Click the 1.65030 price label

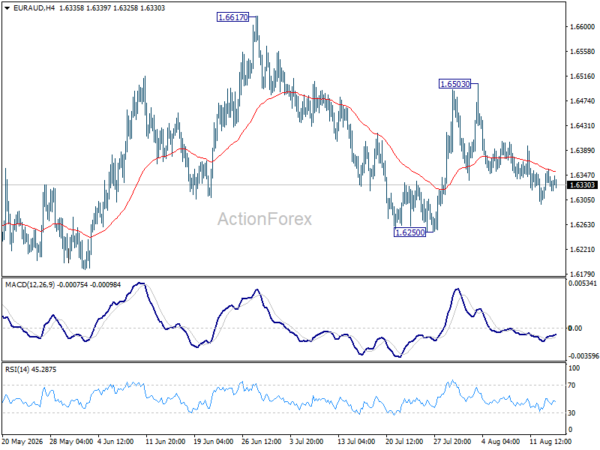[455, 84]
